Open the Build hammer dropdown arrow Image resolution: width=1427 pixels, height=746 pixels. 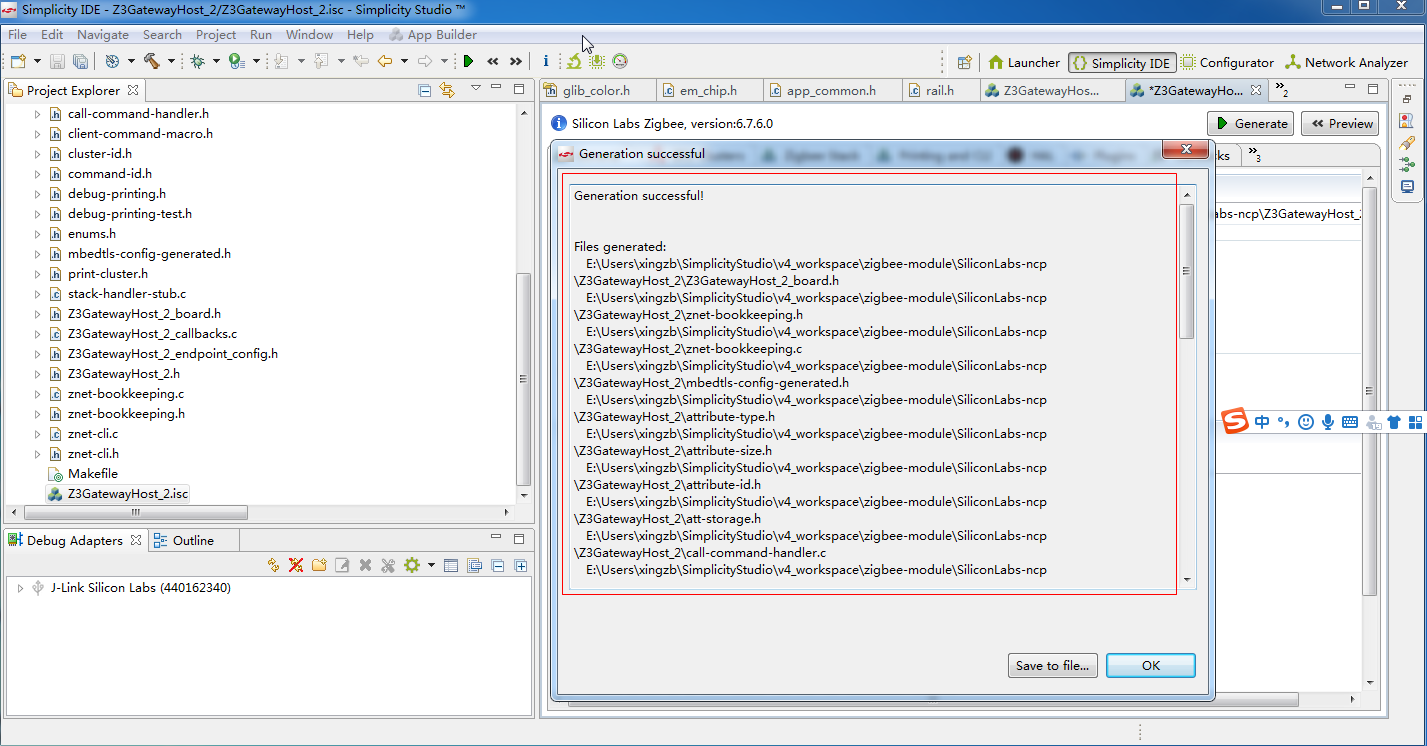tap(171, 61)
